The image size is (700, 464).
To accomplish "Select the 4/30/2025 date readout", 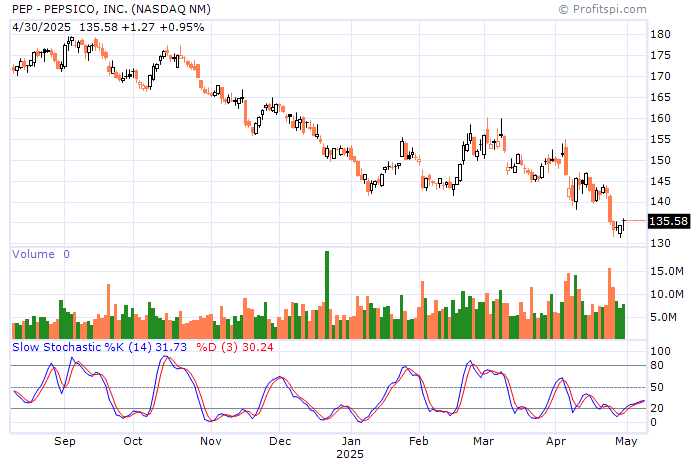I will [41, 27].
